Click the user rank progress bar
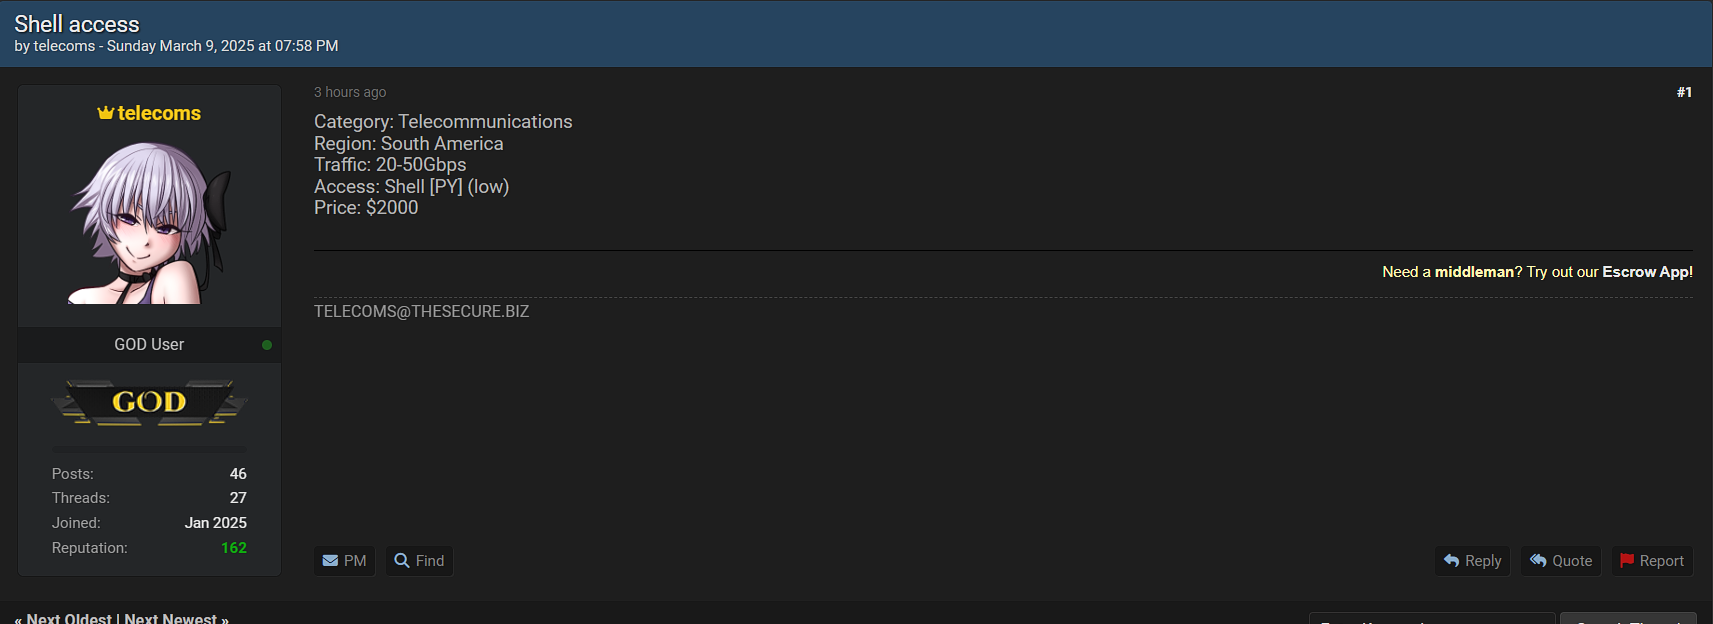Screen dimensions: 1713x624 pos(149,449)
